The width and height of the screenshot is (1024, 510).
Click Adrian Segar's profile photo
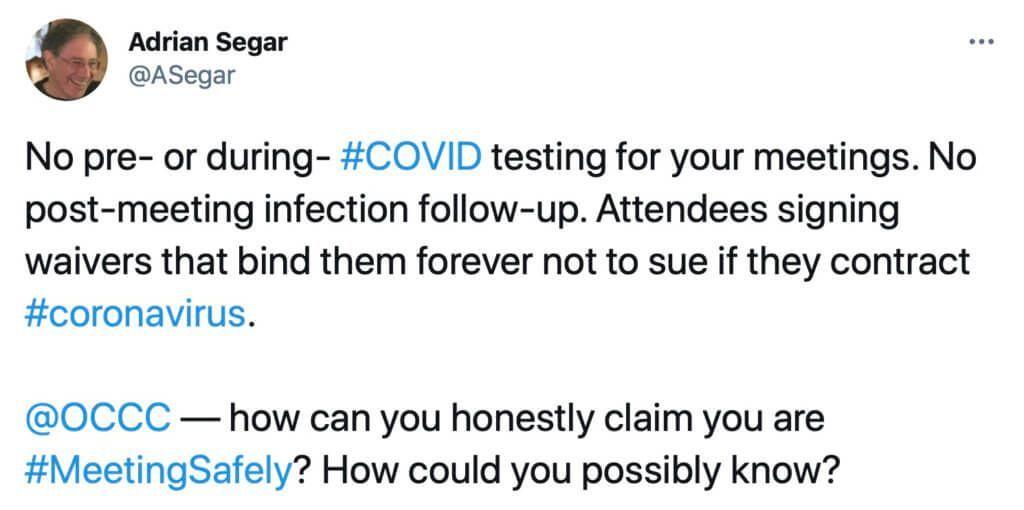[66, 61]
